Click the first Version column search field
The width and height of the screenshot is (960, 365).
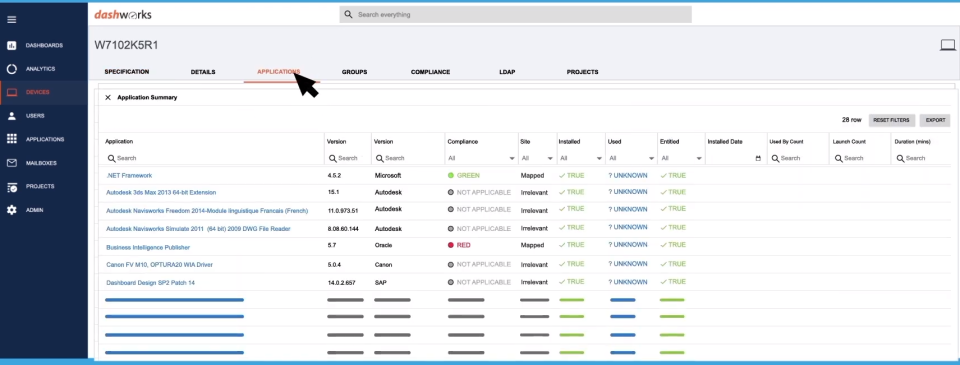click(x=347, y=158)
